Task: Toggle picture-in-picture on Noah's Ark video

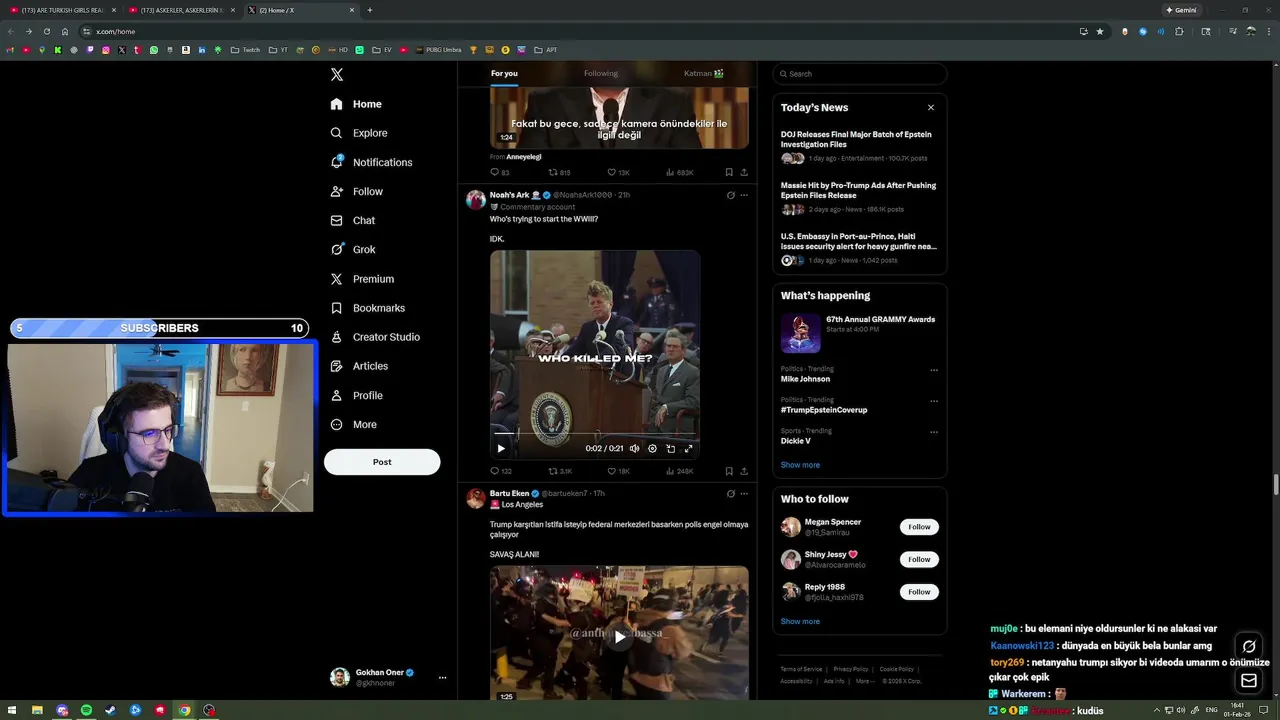Action: coord(670,449)
